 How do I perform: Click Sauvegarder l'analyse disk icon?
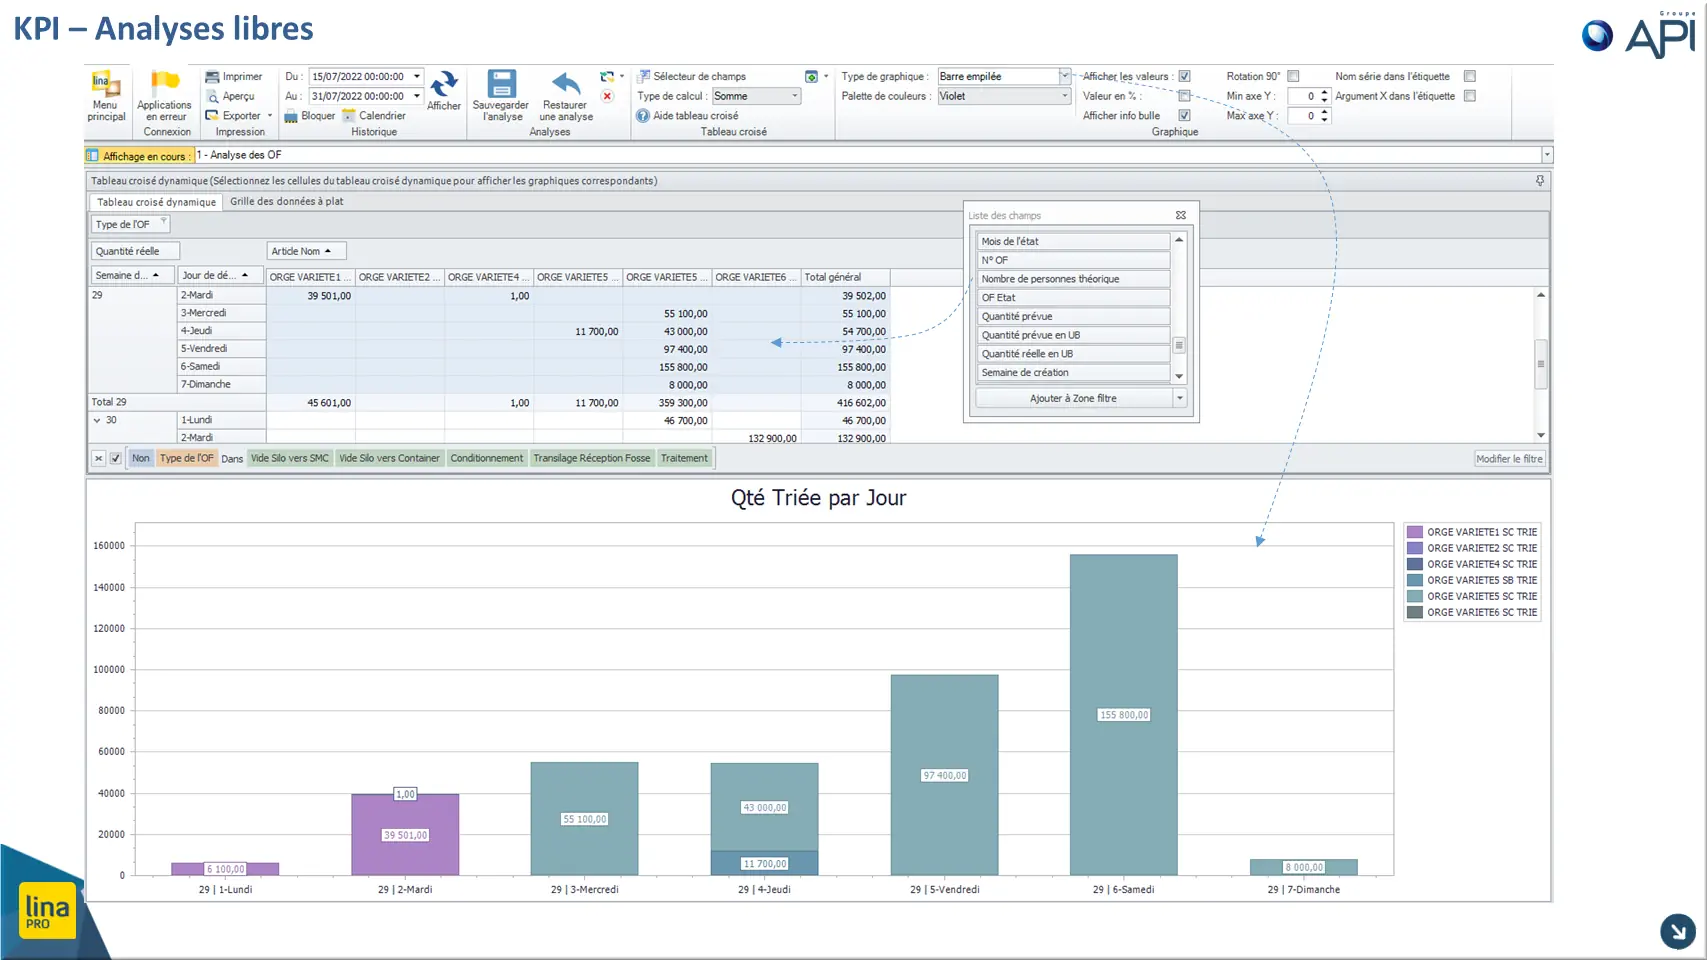coord(501,83)
